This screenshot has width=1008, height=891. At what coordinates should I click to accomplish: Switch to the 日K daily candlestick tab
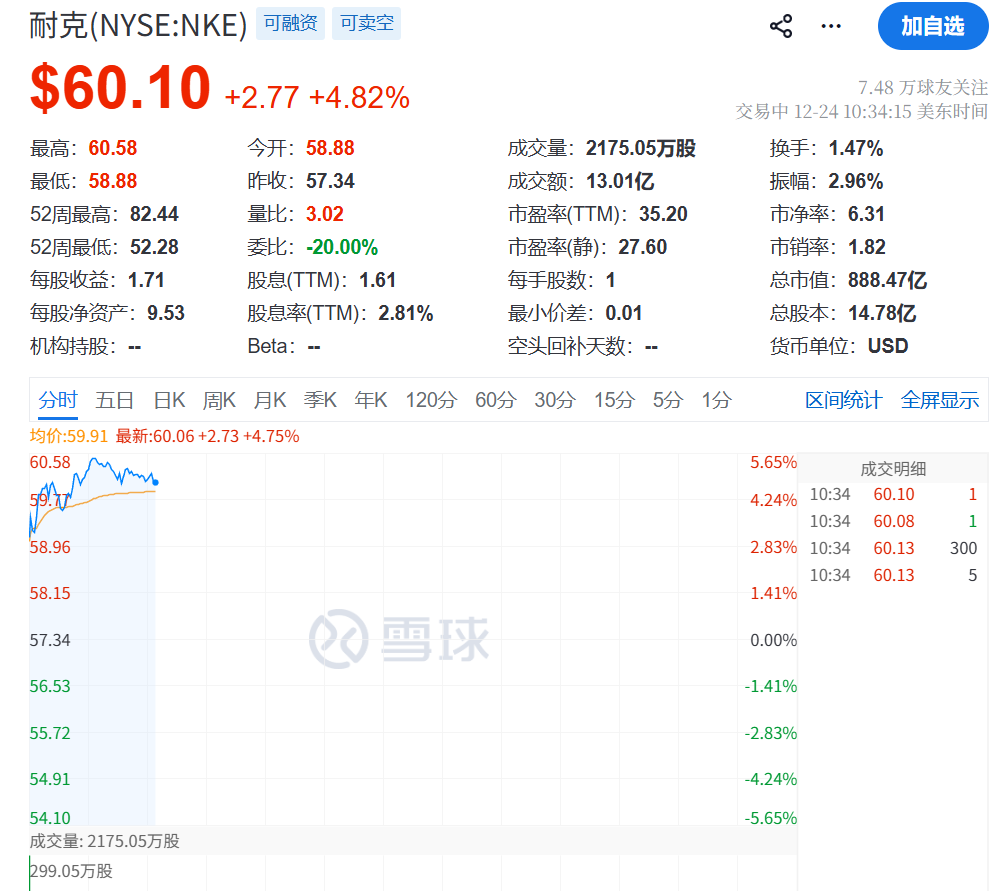tap(168, 399)
